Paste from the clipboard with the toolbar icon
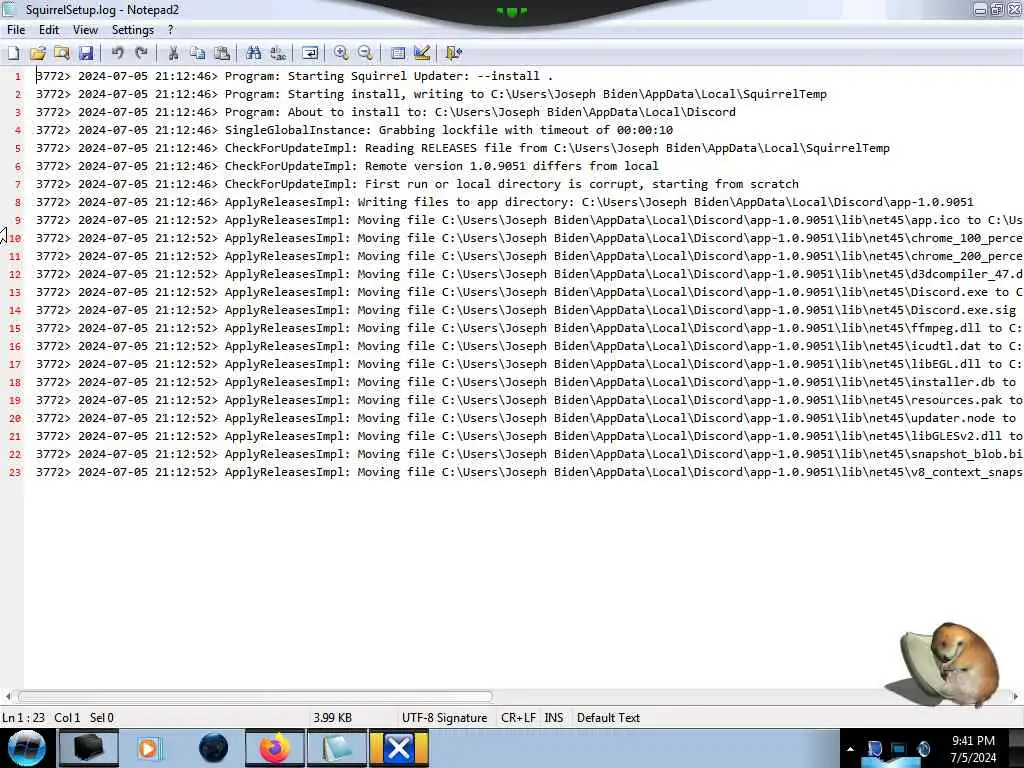Image resolution: width=1024 pixels, height=768 pixels. [x=222, y=54]
